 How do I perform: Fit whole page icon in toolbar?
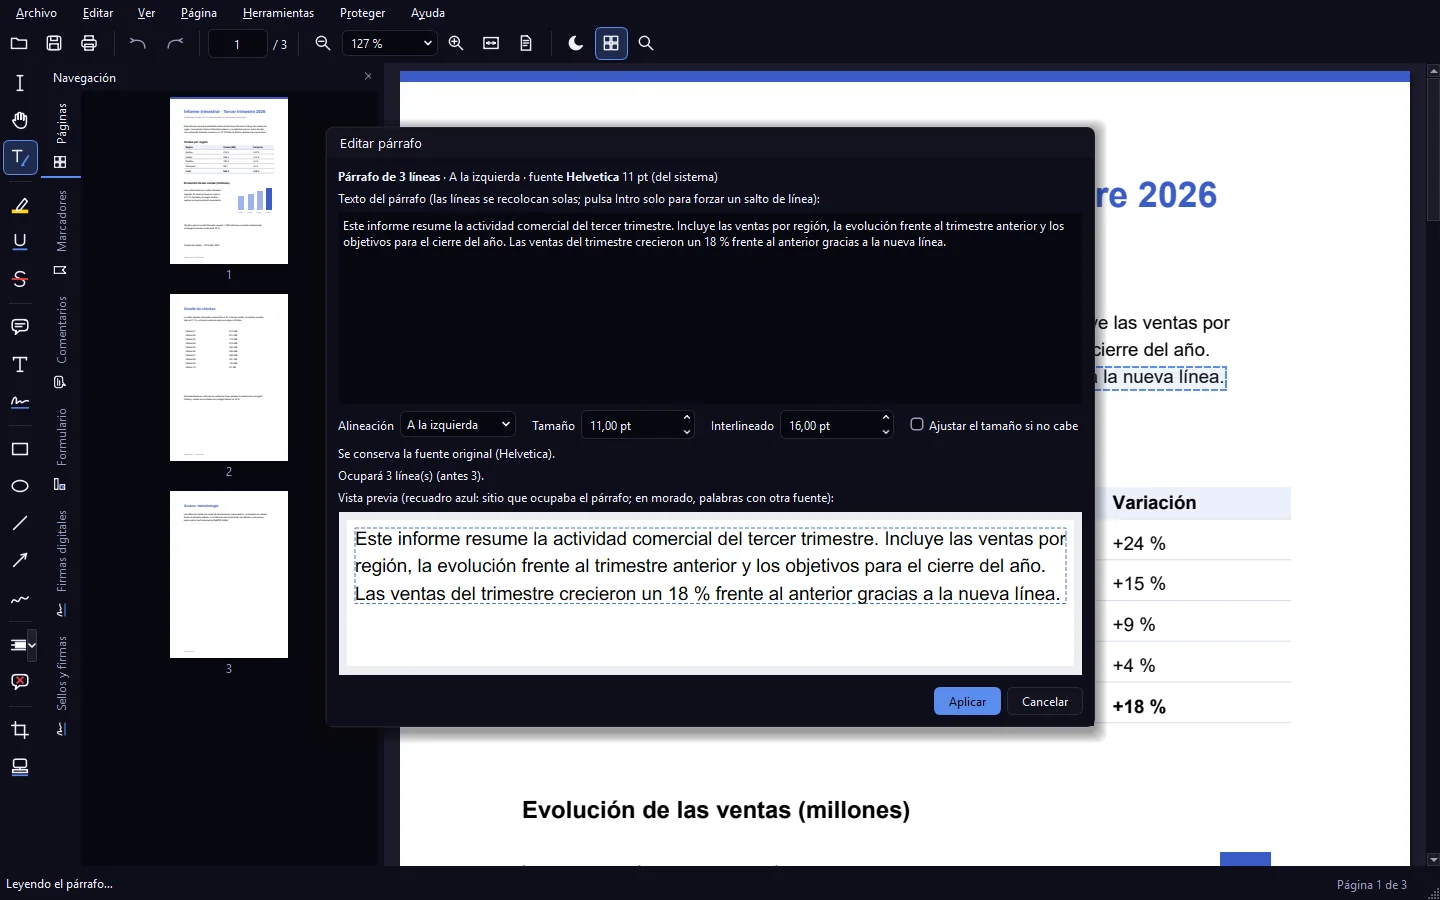click(526, 43)
